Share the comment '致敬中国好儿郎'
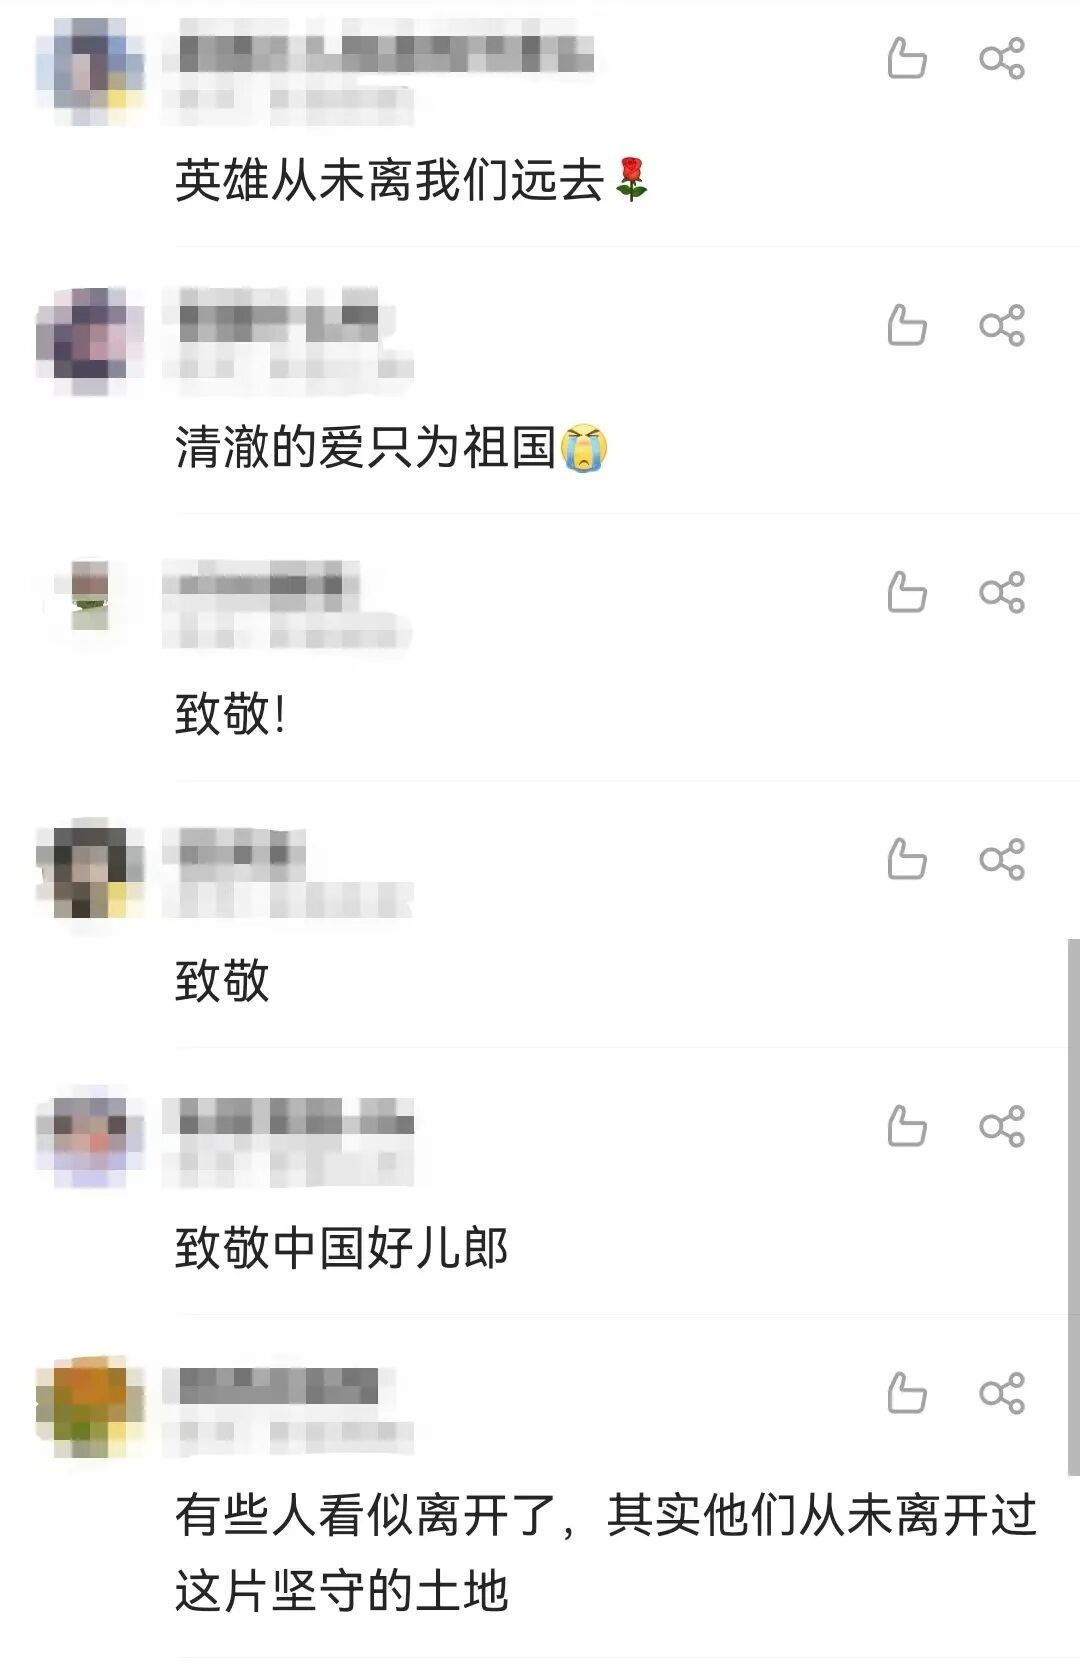This screenshot has width=1080, height=1678. pyautogui.click(x=1002, y=1126)
